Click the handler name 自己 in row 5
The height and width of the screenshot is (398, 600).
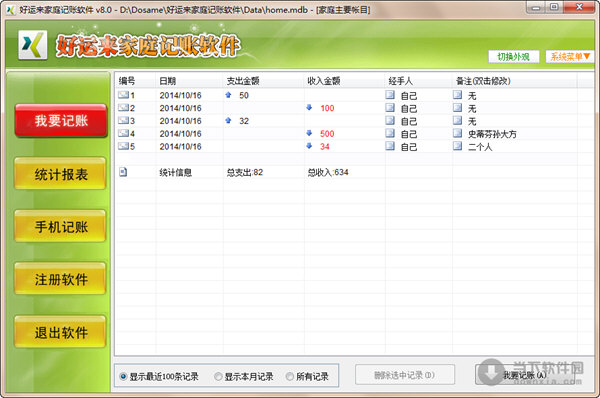(409, 147)
